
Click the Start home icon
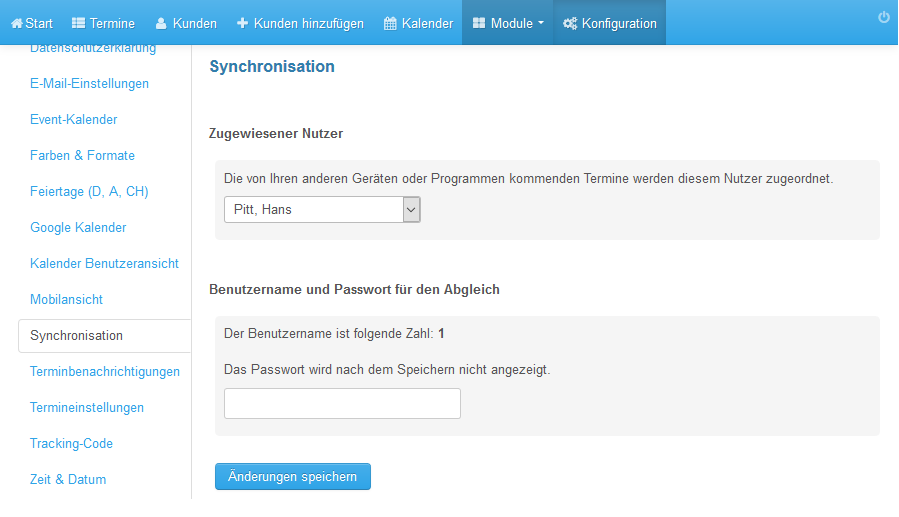point(17,24)
